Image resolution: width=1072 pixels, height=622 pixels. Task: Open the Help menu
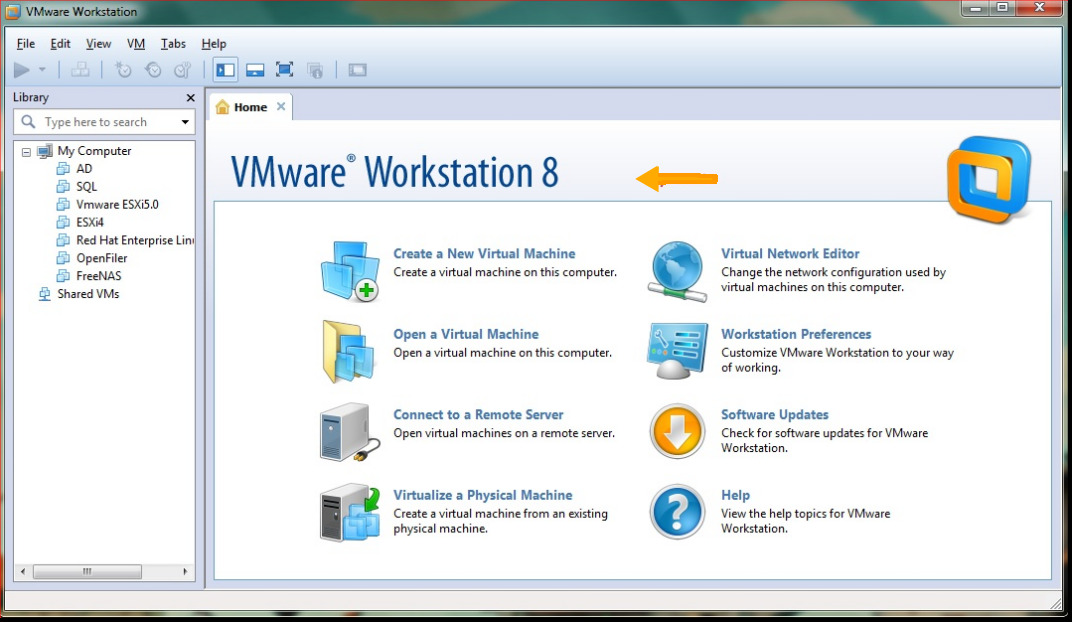213,44
